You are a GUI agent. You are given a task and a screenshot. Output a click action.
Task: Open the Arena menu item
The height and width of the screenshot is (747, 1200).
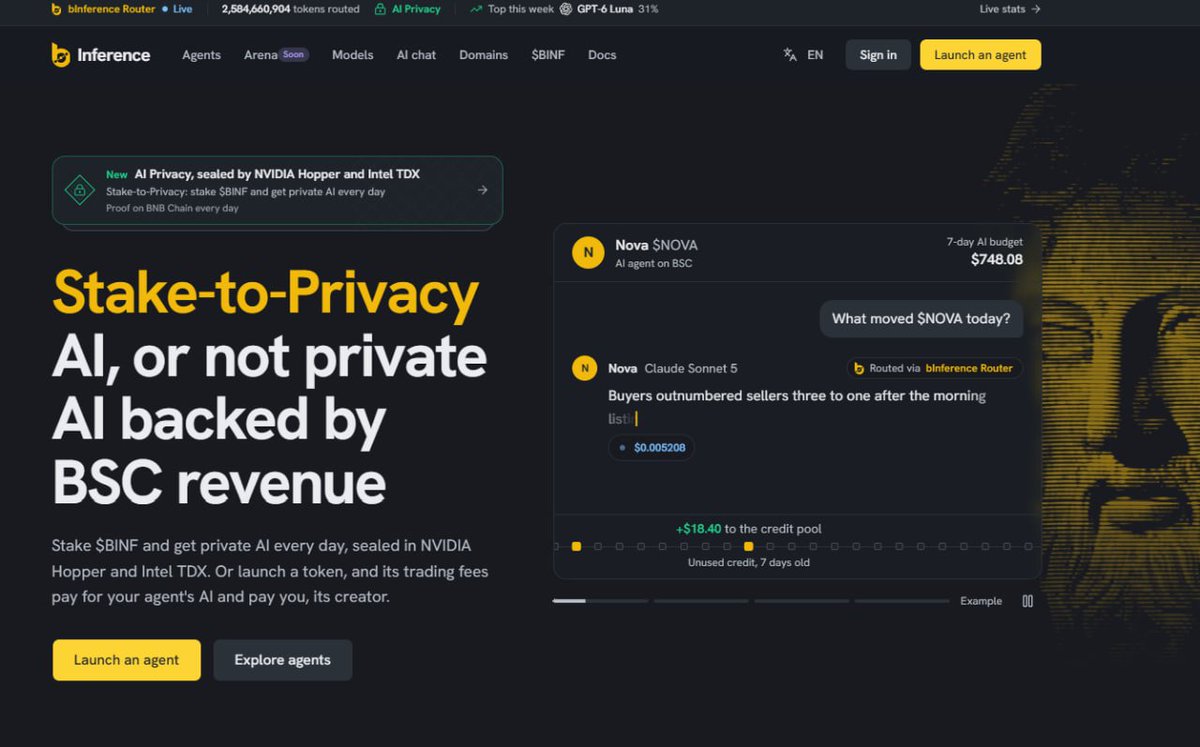261,55
